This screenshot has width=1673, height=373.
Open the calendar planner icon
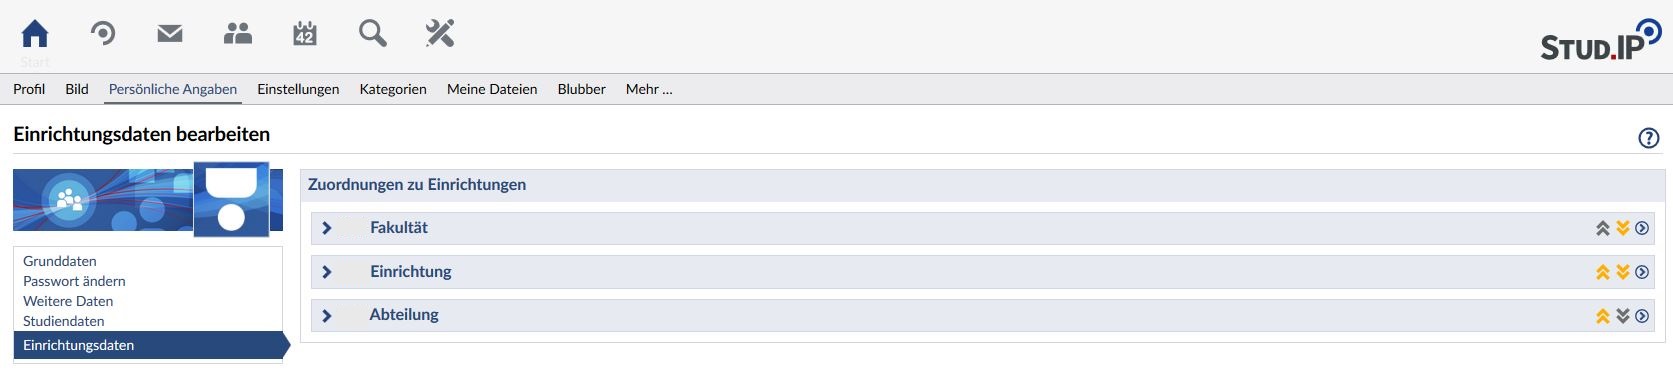(x=305, y=34)
